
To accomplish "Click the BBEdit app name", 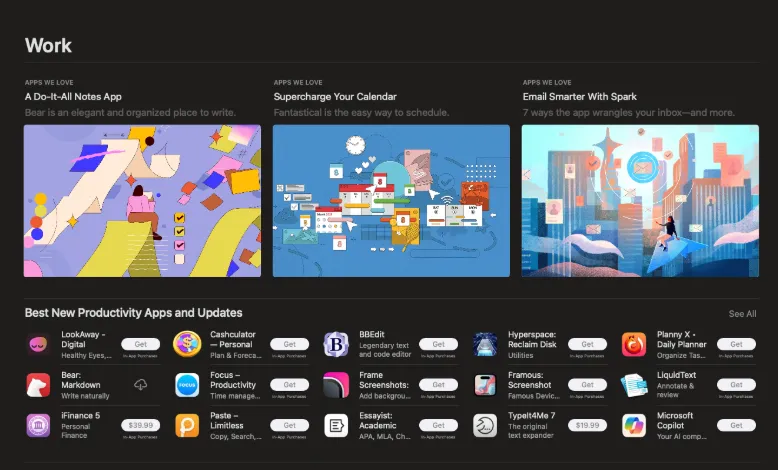I will coord(372,335).
